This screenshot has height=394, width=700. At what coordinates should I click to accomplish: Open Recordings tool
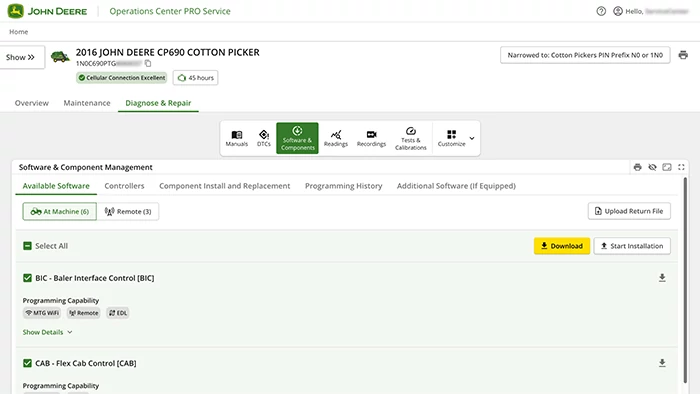[x=371, y=138]
